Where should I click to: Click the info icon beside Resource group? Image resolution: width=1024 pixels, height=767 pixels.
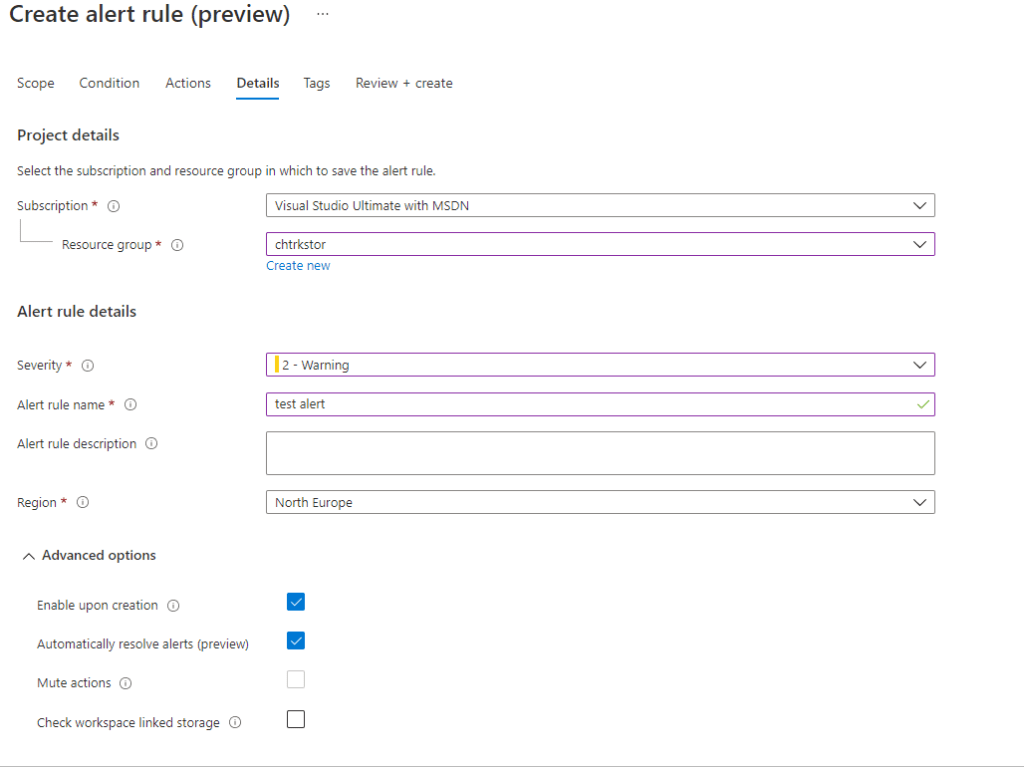click(x=177, y=245)
